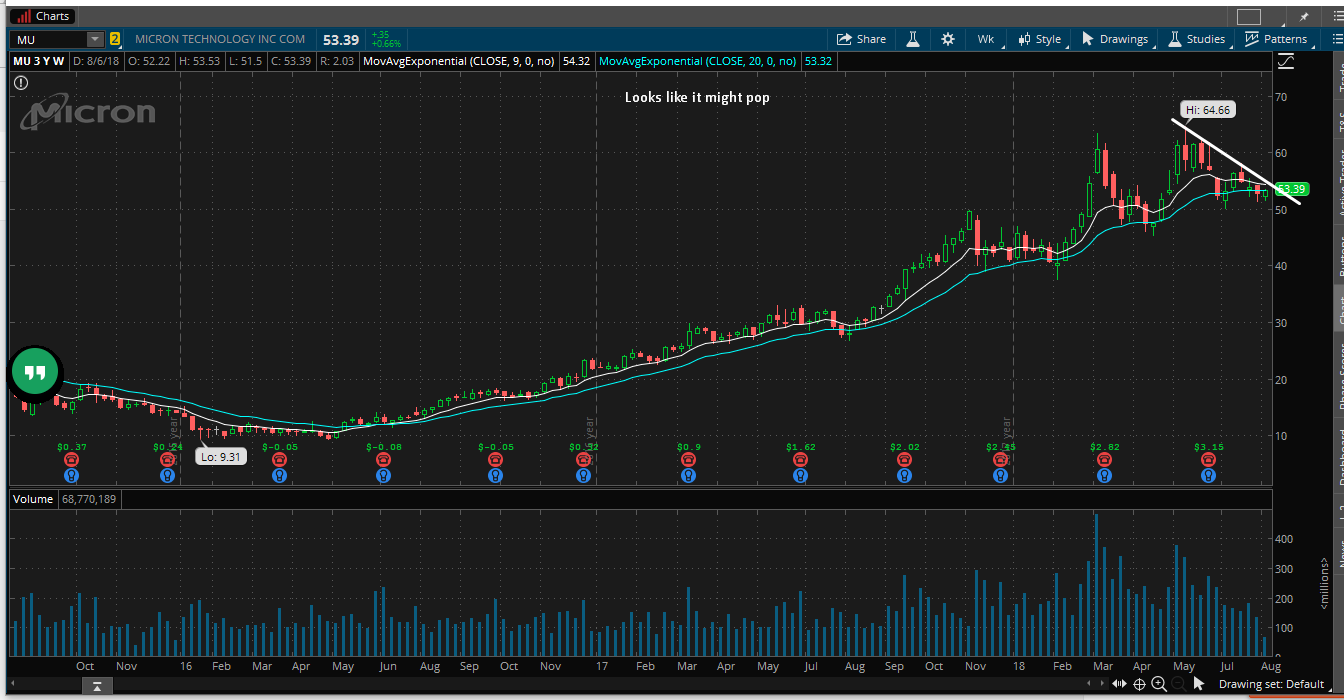Click the lightbulb icon under $2.02 earnings
Screen dimensions: 1344x700
click(904, 475)
